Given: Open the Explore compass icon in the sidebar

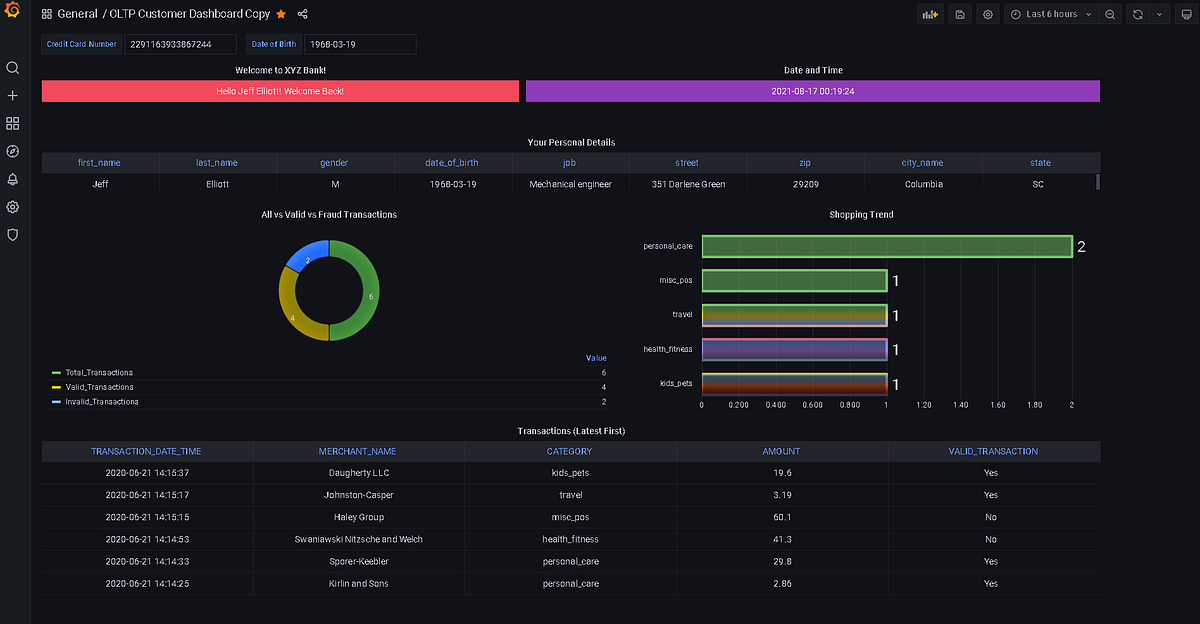Looking at the screenshot, I should pos(12,151).
